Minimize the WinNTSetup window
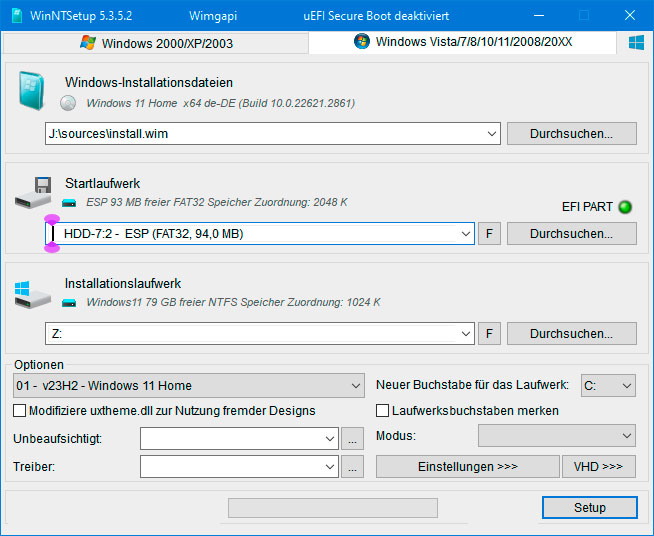The height and width of the screenshot is (536, 654). [539, 15]
